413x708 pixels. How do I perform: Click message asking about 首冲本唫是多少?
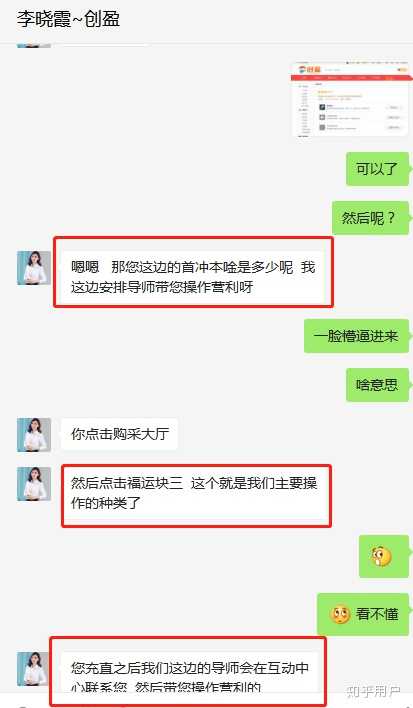193,276
